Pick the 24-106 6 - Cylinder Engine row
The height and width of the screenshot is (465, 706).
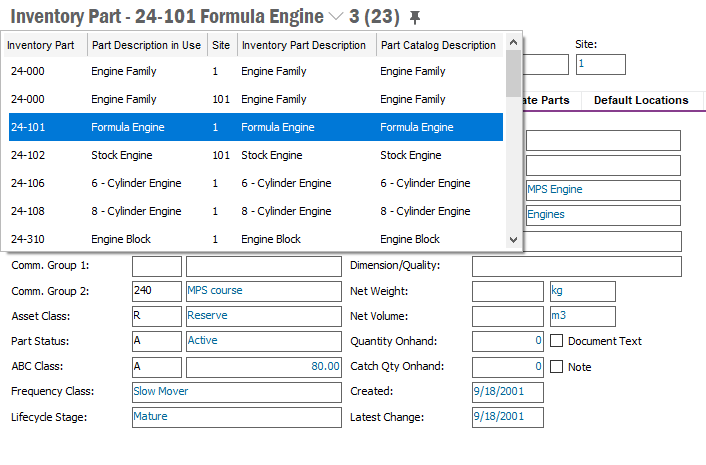tap(255, 184)
